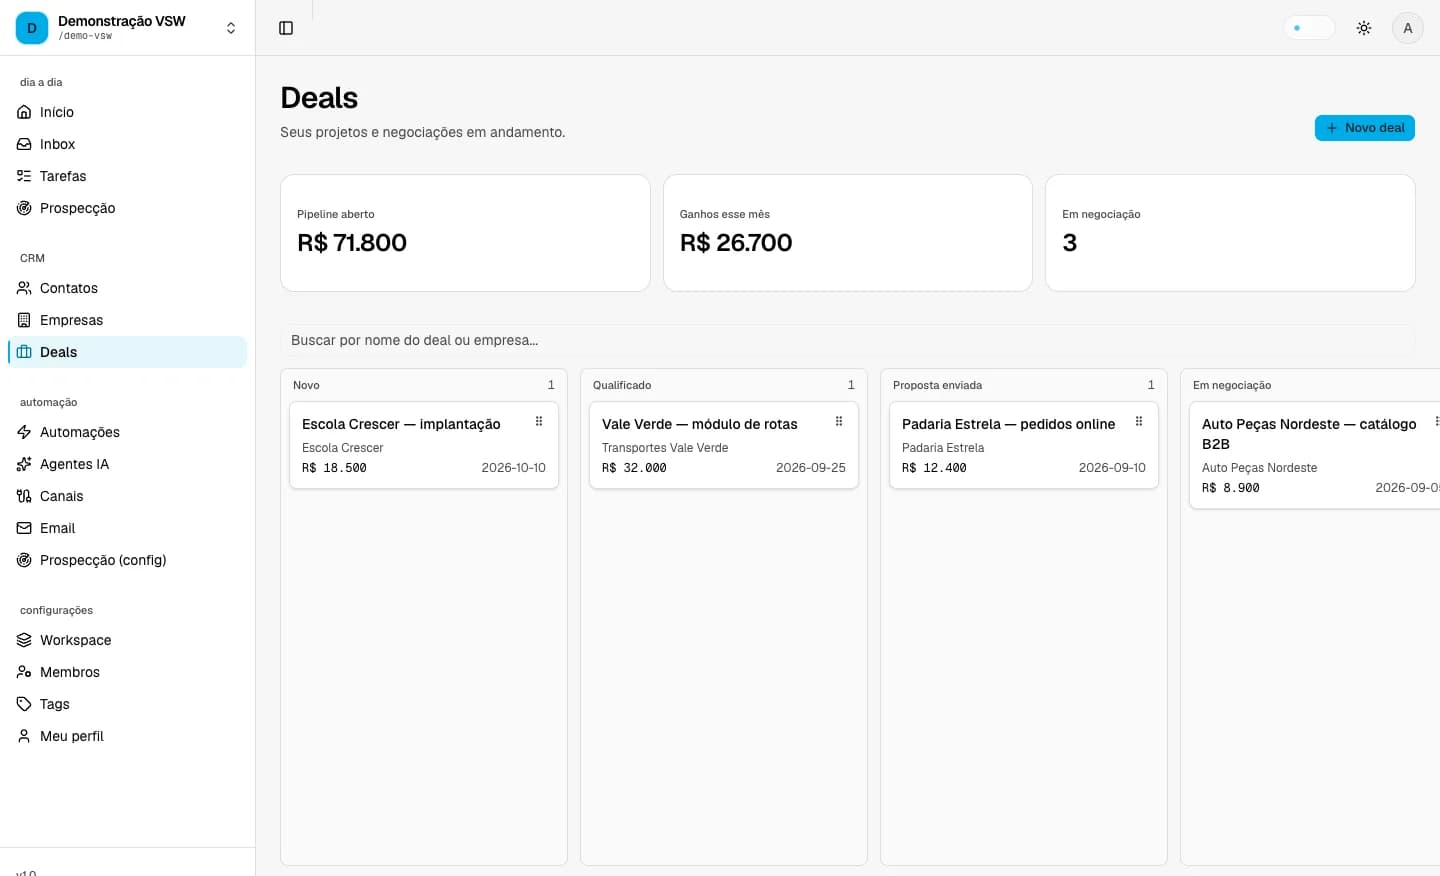Click the Pipeline aberto R$ 71.800 card

[x=465, y=233]
